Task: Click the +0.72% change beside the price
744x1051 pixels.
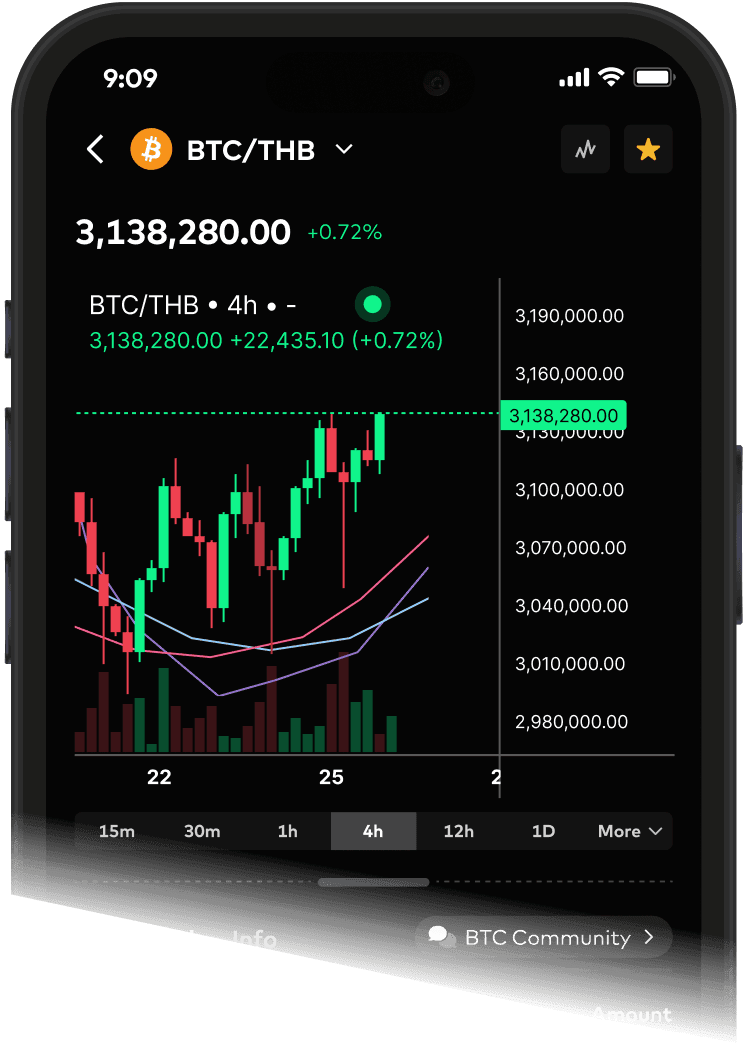Action: coord(345,233)
